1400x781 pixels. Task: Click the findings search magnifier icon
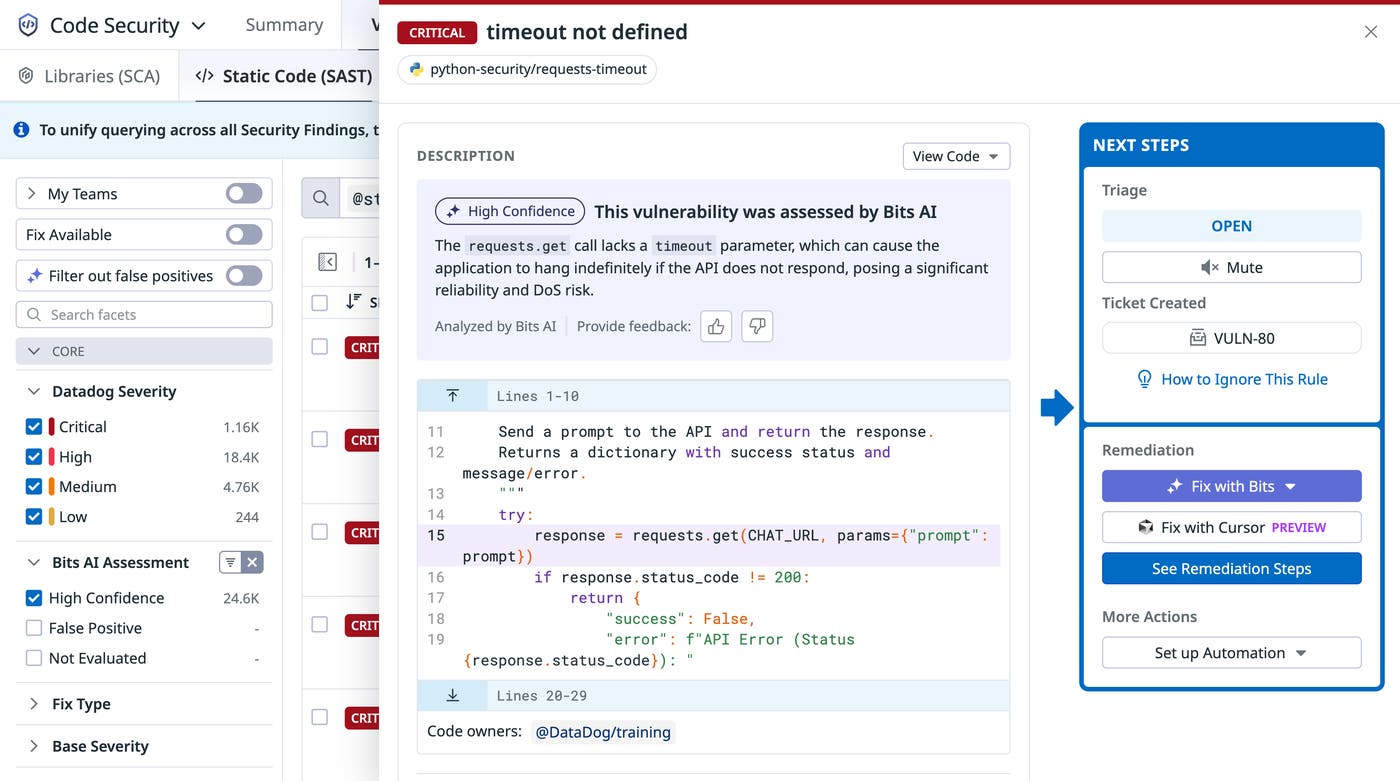coord(321,198)
